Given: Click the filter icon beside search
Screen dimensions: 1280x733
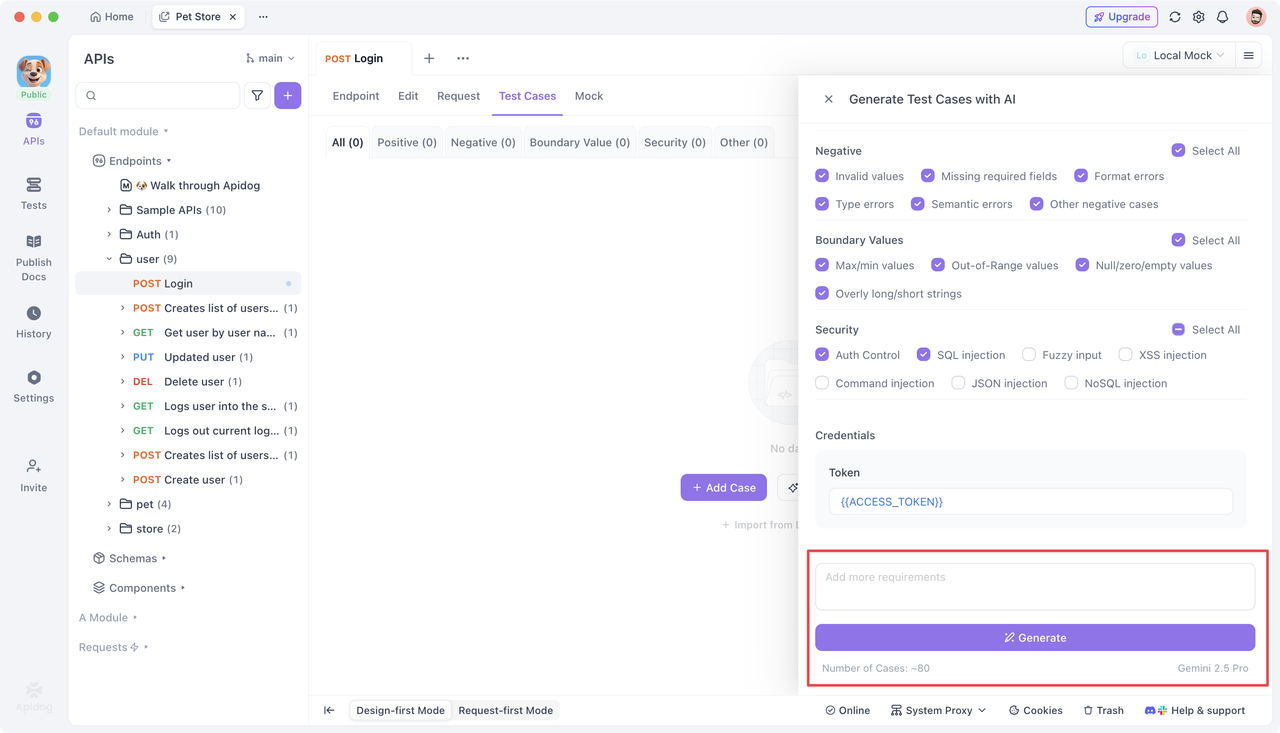Looking at the screenshot, I should [257, 96].
